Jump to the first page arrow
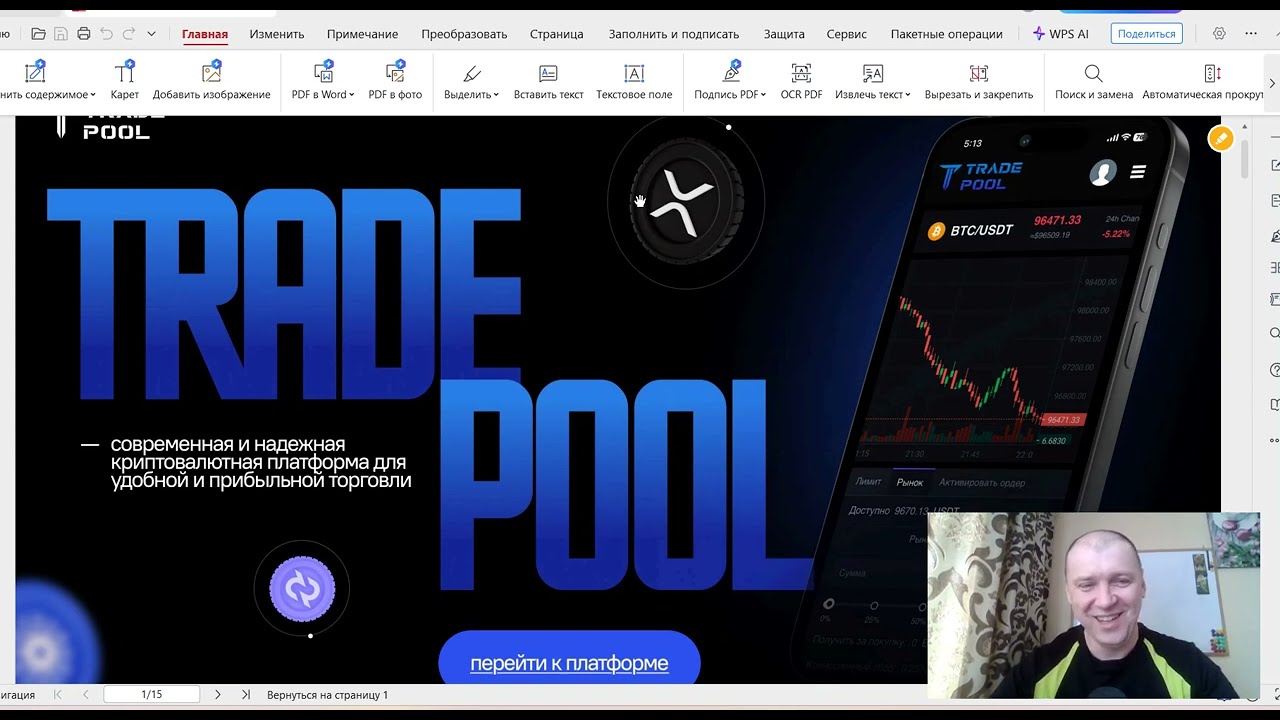 (57, 694)
